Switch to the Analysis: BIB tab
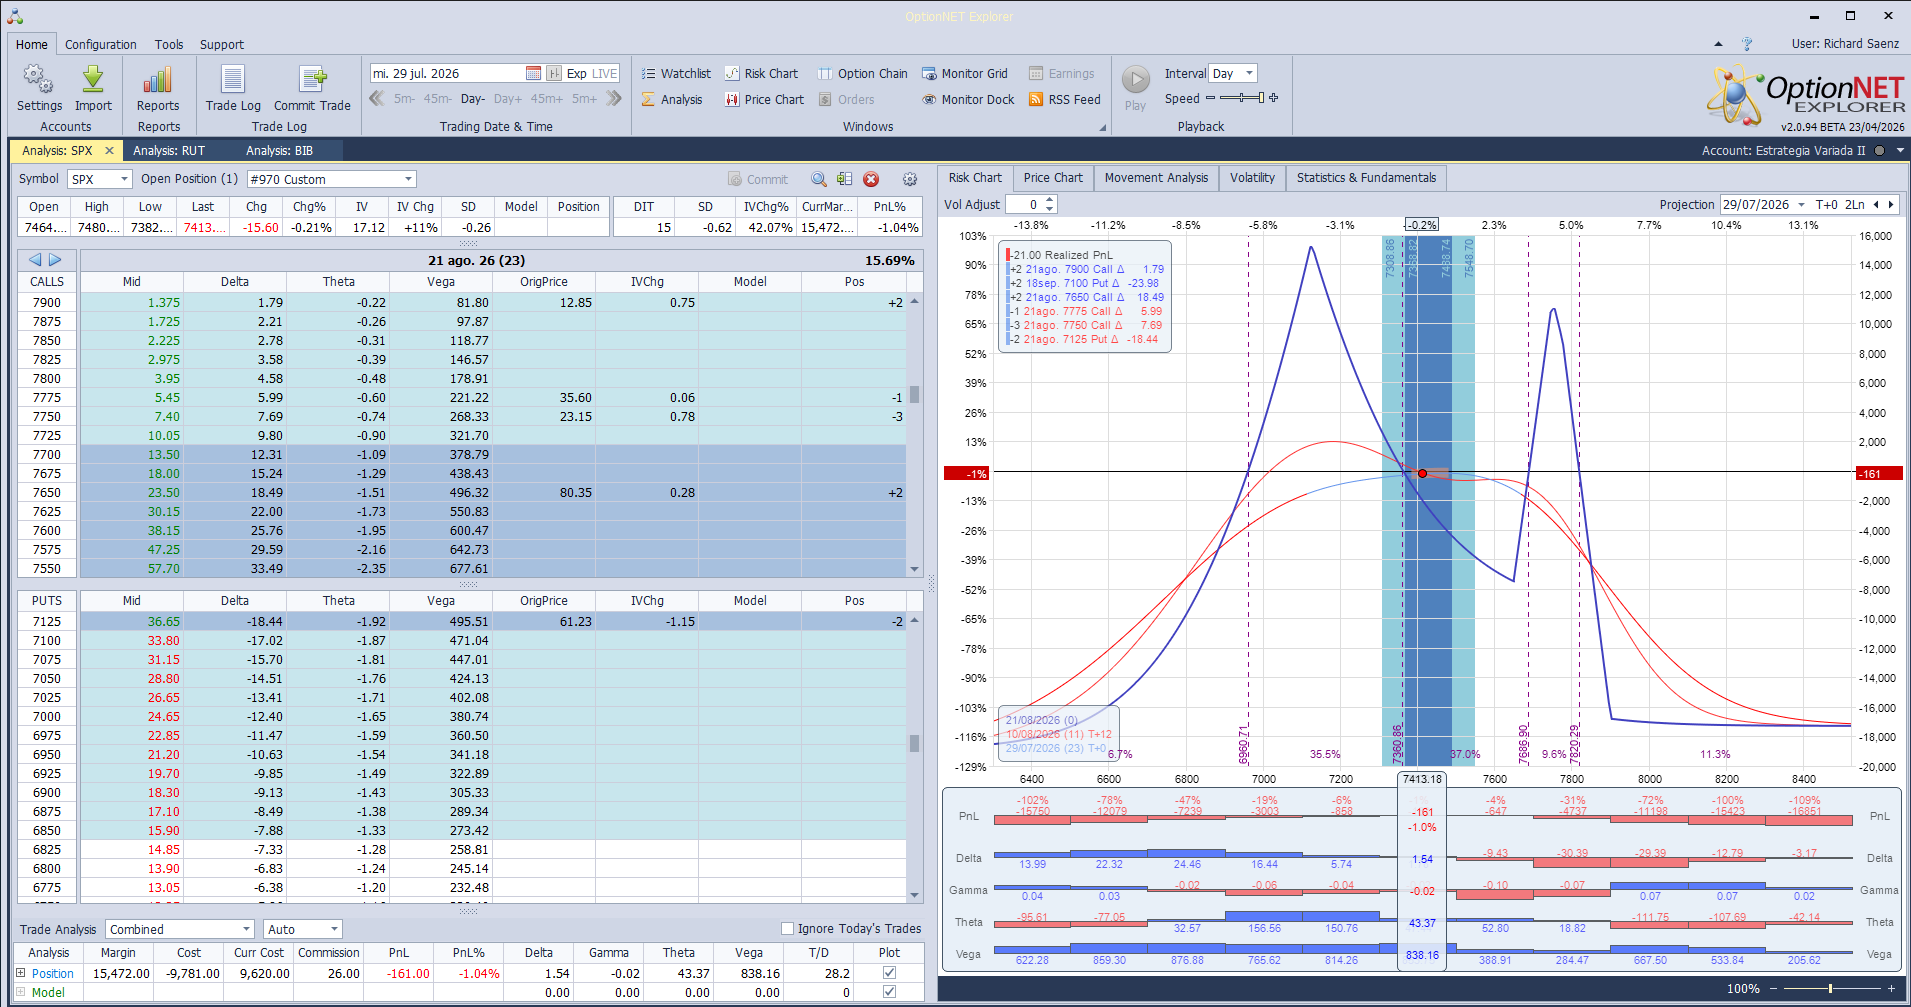The width and height of the screenshot is (1911, 1007). (280, 150)
